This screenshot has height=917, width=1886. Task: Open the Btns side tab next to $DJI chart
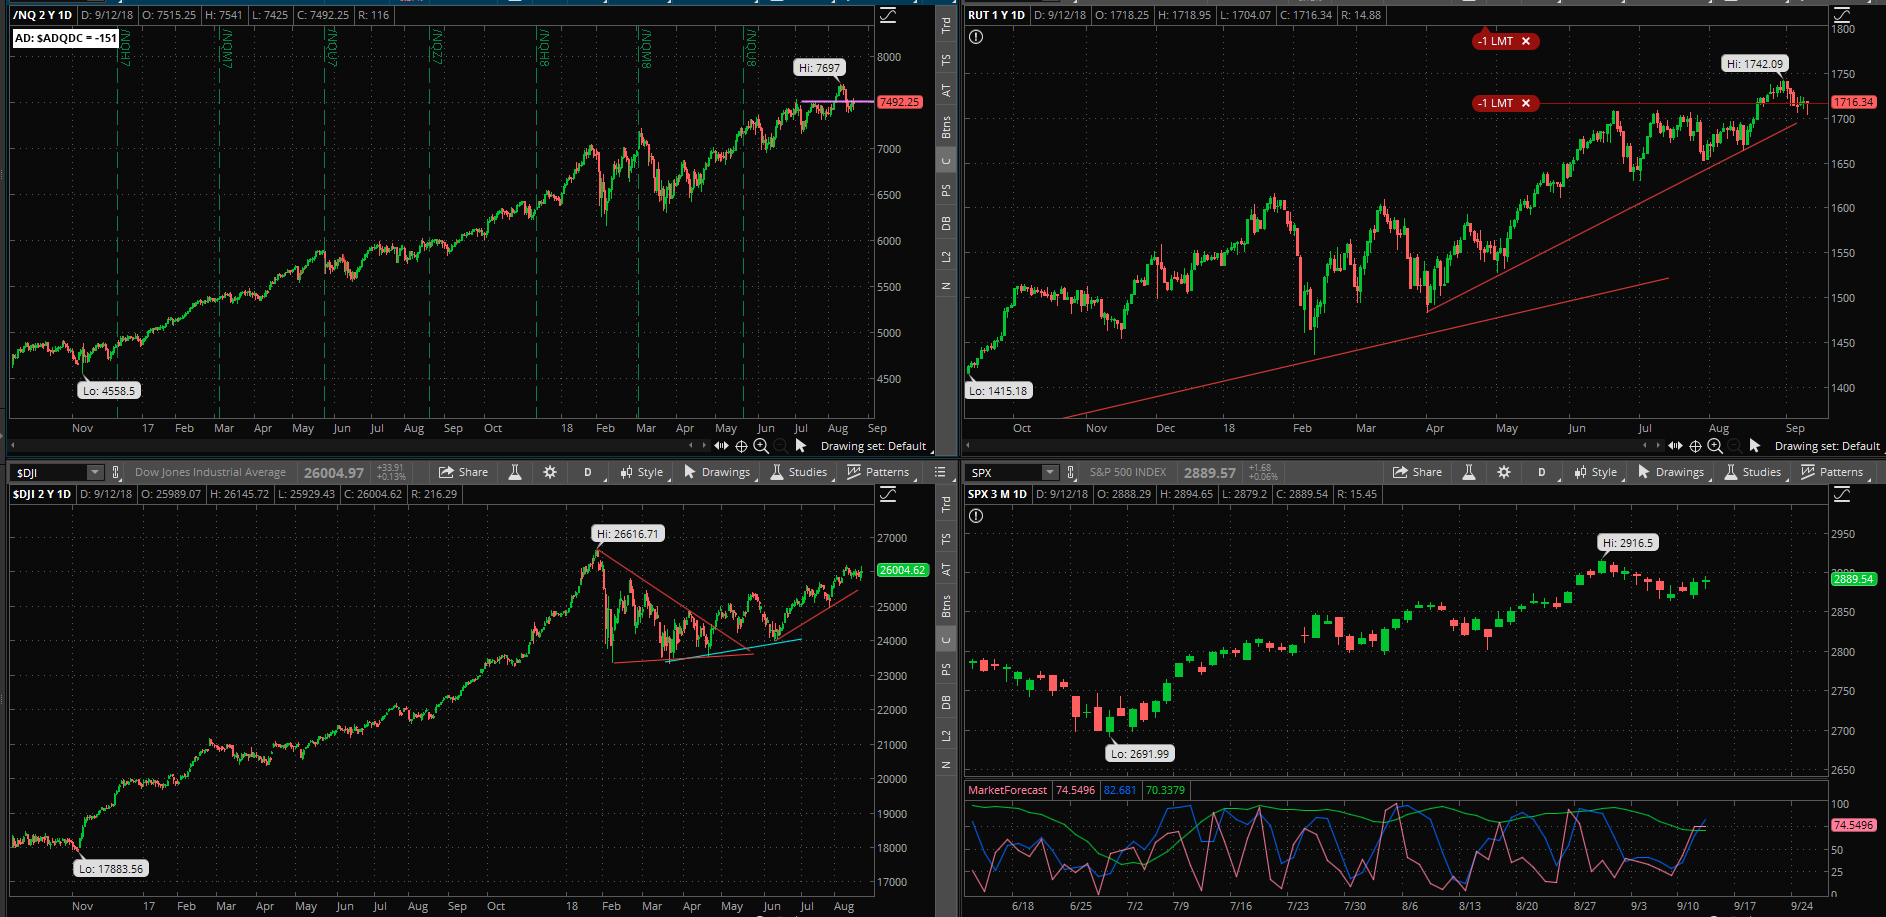[946, 606]
